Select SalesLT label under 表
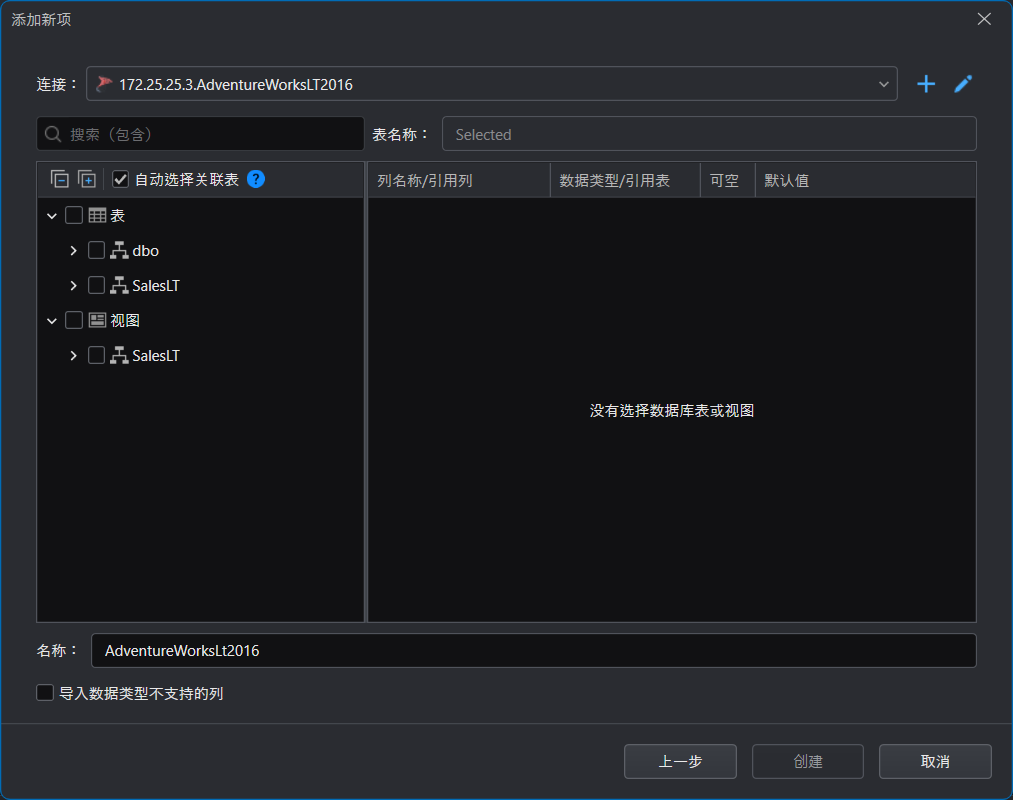The height and width of the screenshot is (800, 1013). pos(156,286)
